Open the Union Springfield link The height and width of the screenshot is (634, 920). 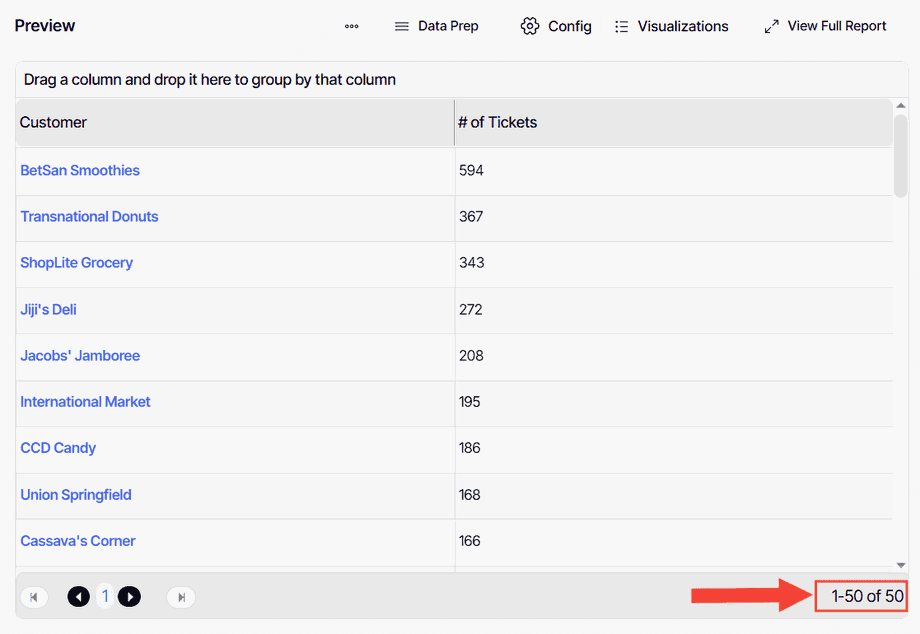pyautogui.click(x=76, y=495)
